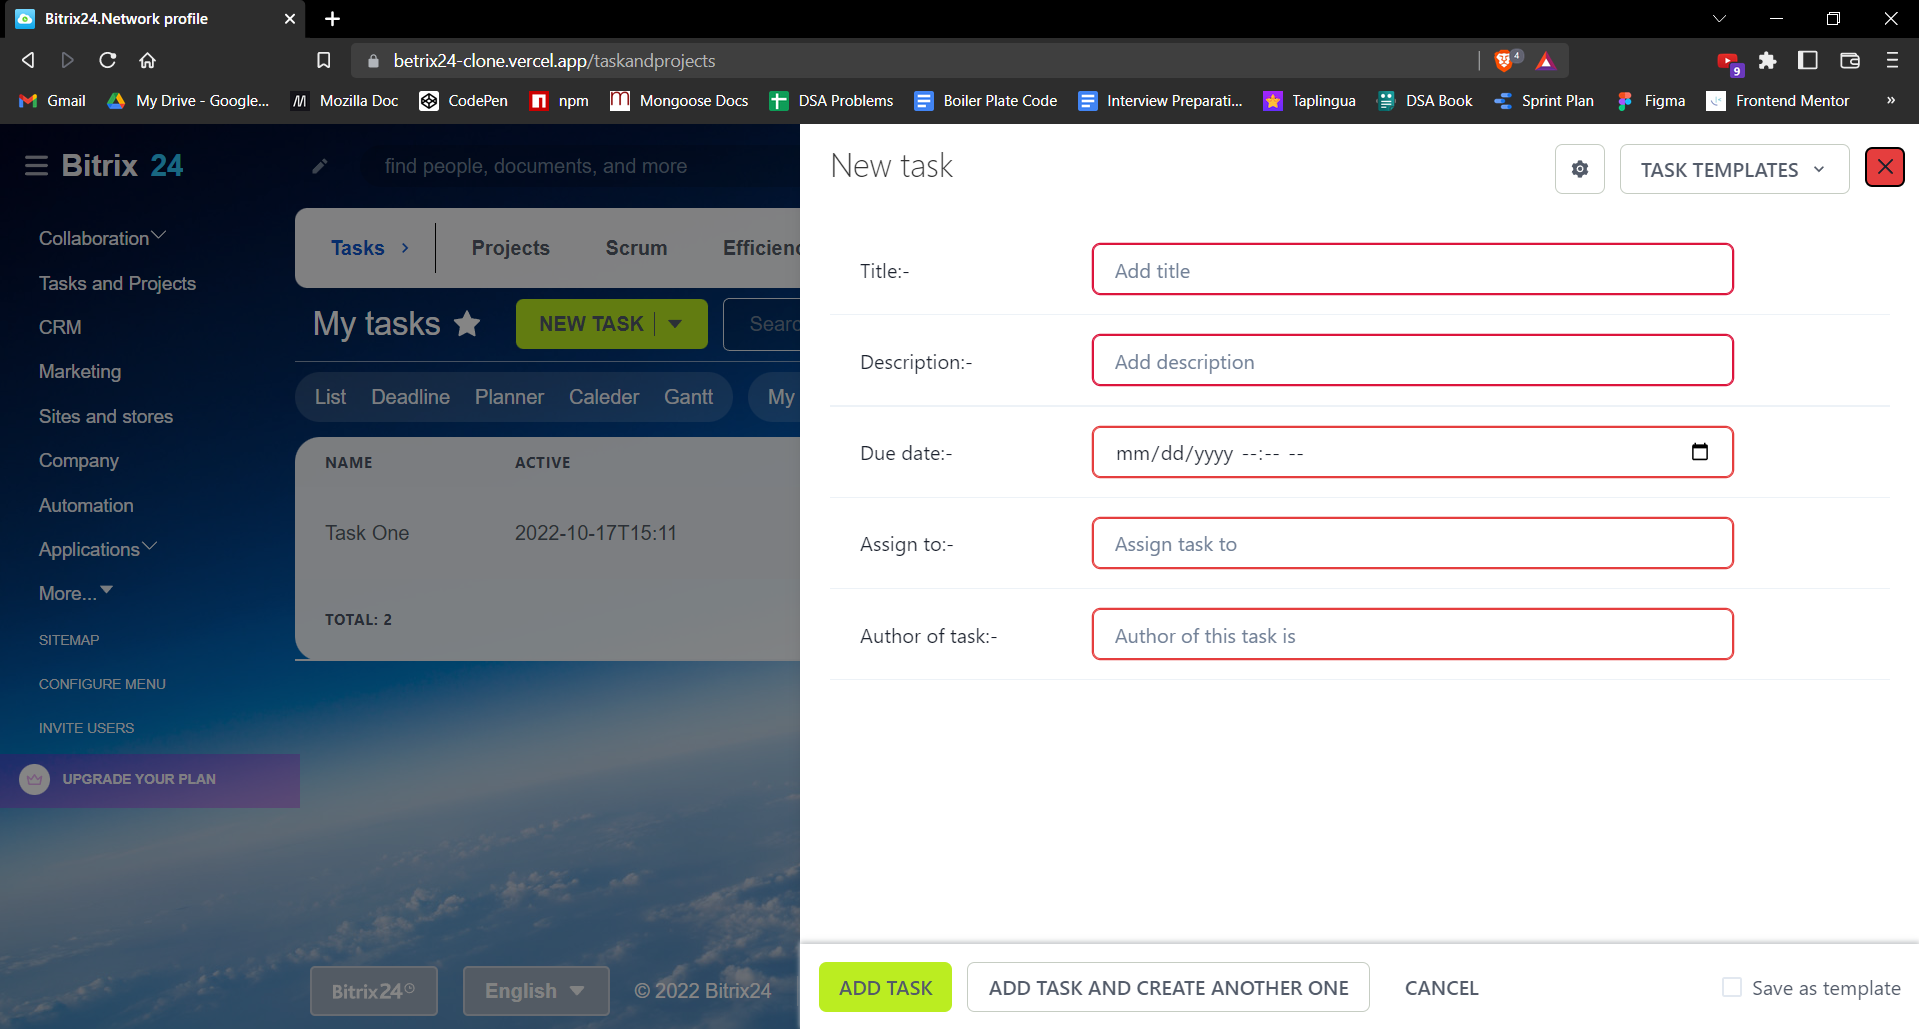The image size is (1919, 1029).
Task: Click the hamburger menu next to Bitrix 24
Action: pyautogui.click(x=36, y=166)
